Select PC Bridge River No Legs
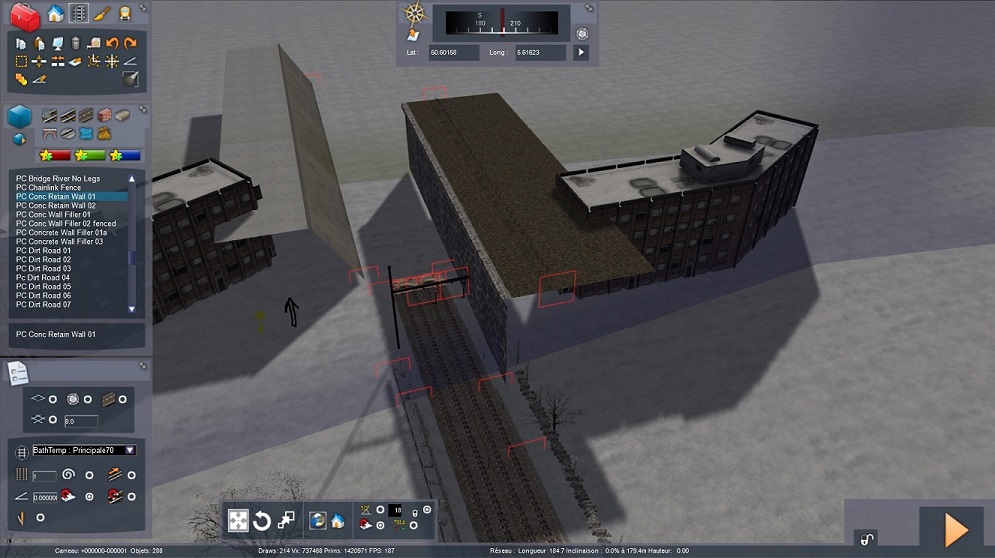The image size is (995, 558). coord(58,178)
